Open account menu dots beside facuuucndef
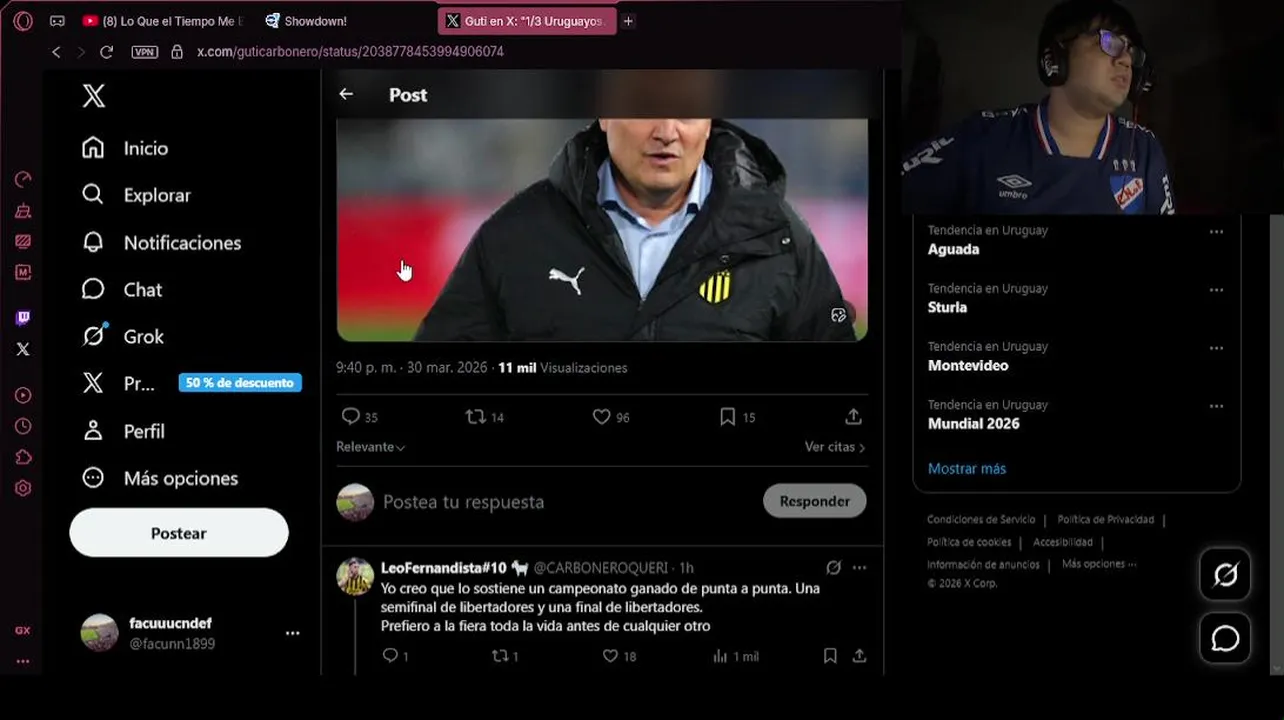1284x720 pixels. tap(292, 633)
